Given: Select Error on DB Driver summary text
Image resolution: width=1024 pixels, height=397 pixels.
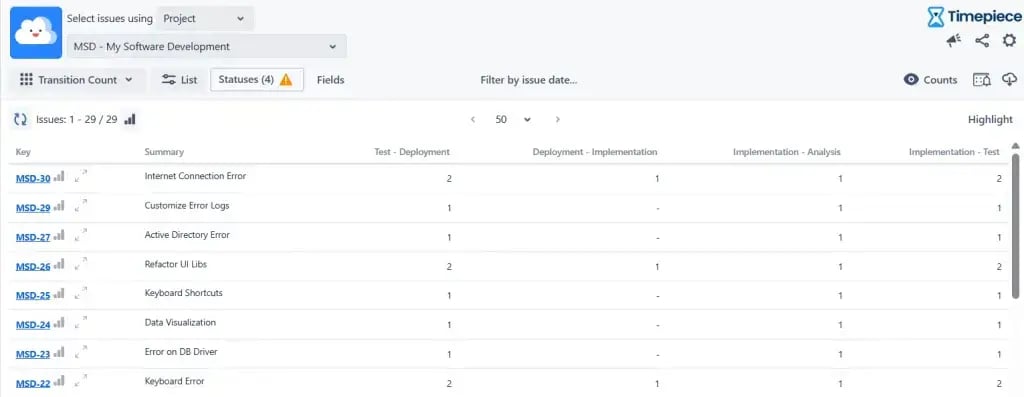Looking at the screenshot, I should pos(180,351).
